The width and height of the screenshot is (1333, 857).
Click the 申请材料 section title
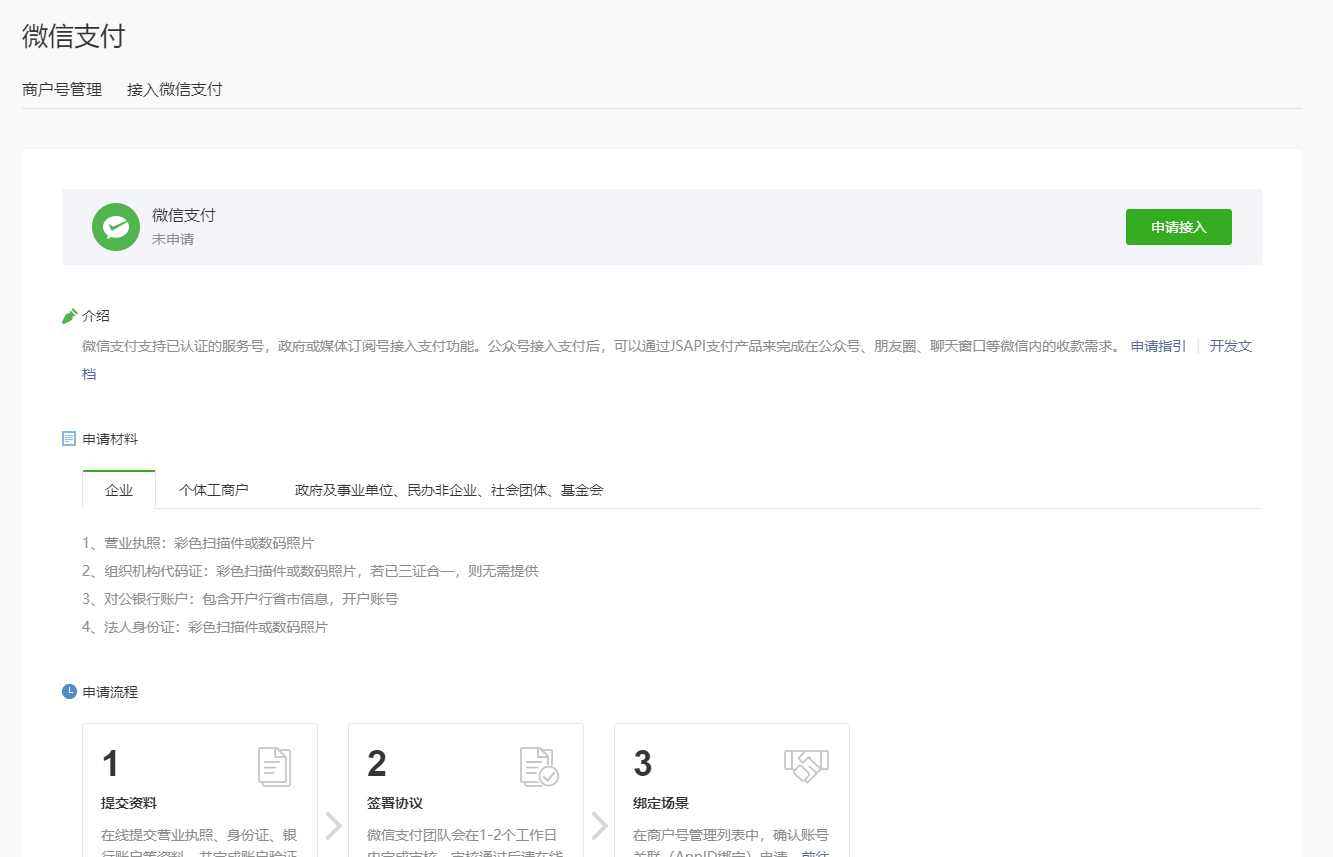point(110,438)
